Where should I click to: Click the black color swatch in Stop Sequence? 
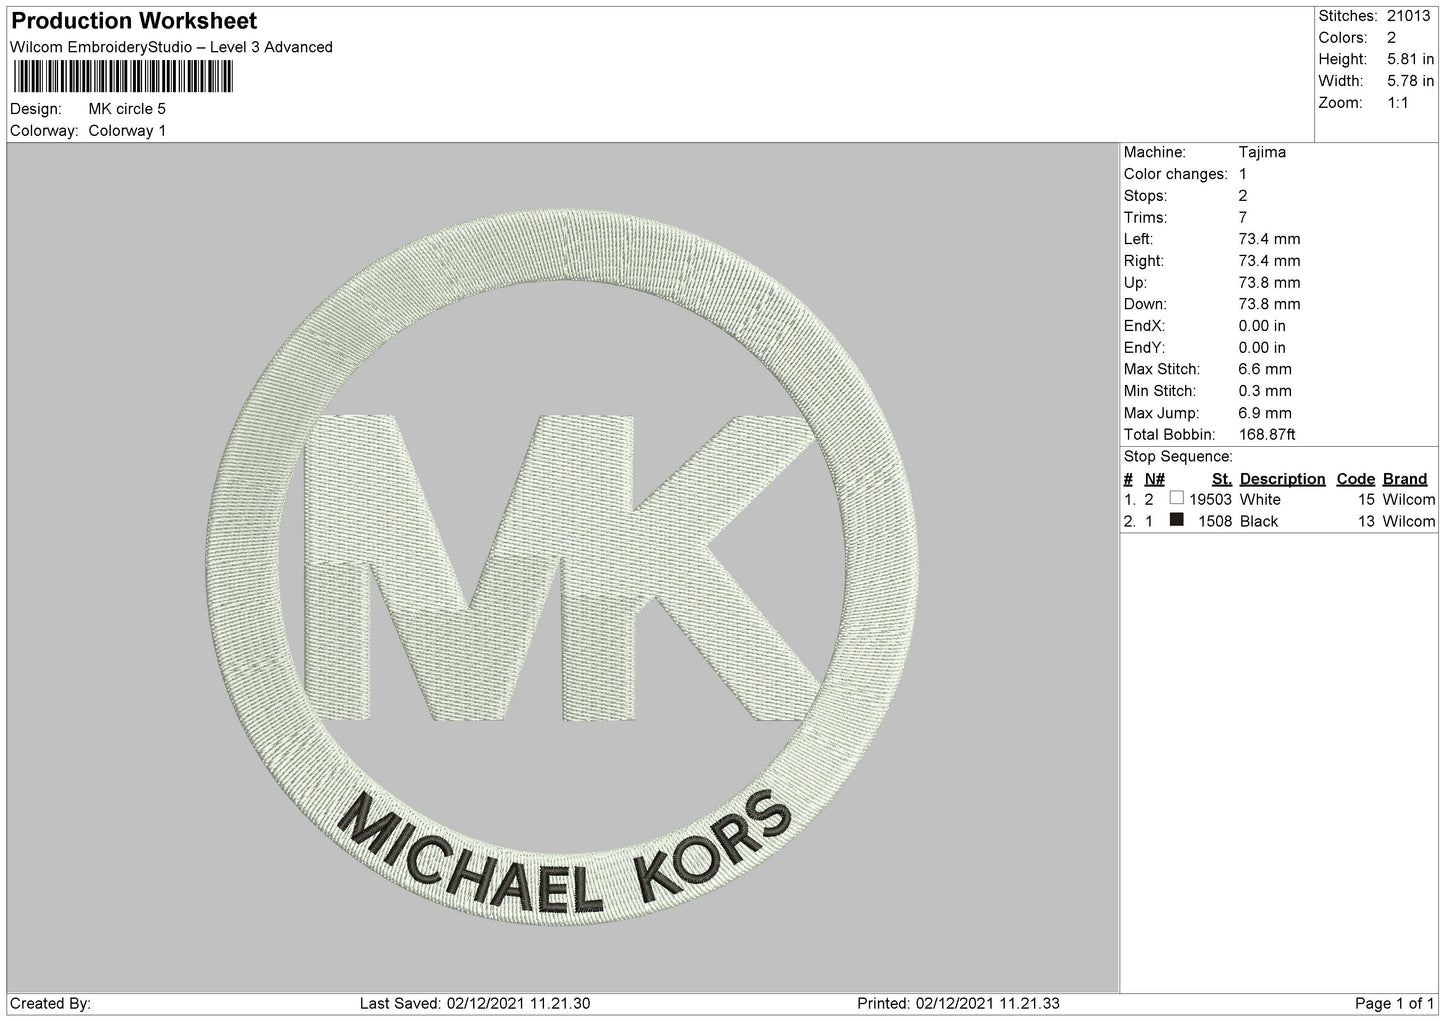(x=1176, y=520)
